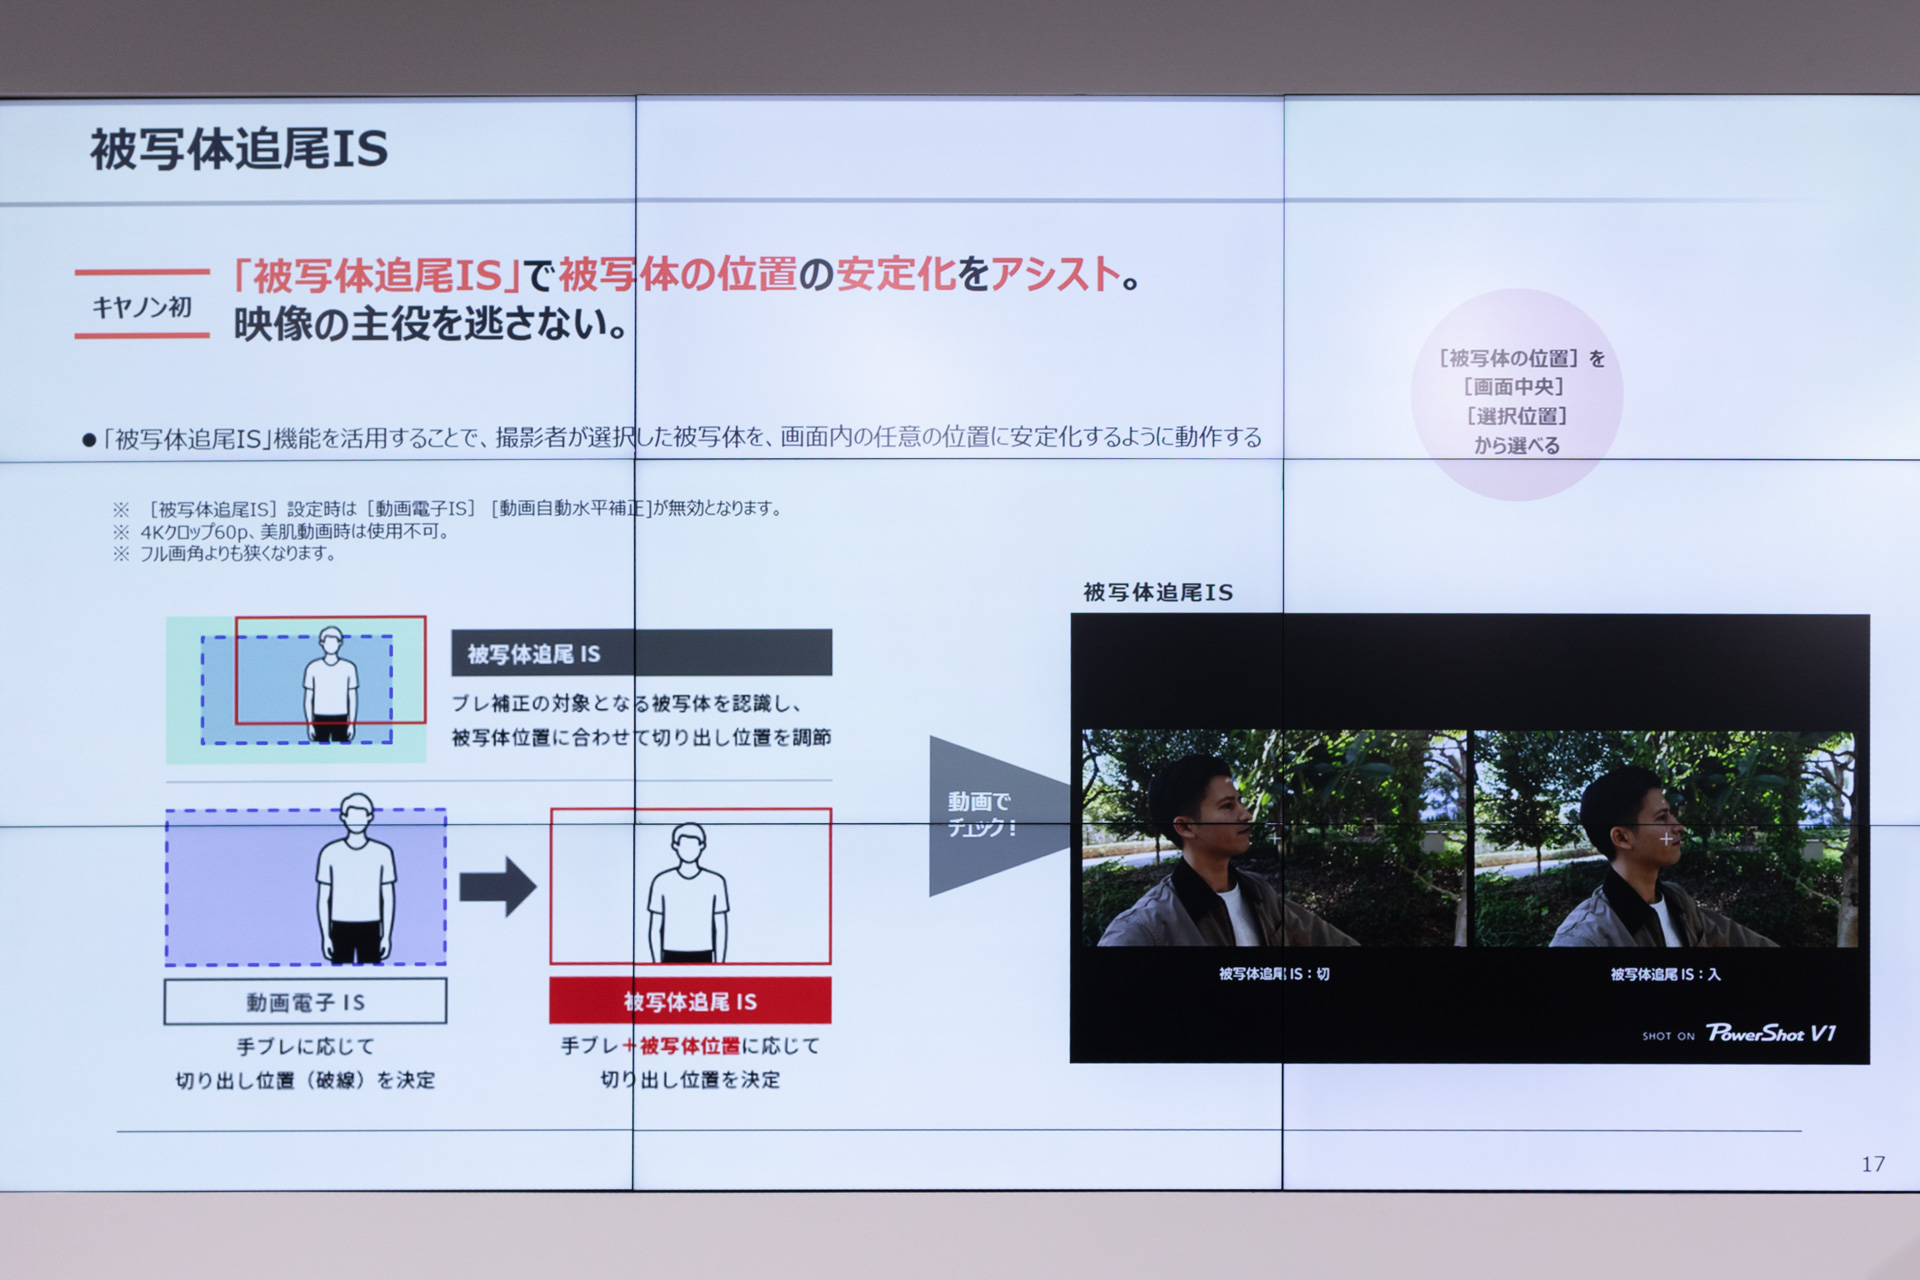
Task: Click the 被写体追尾IS:入 caption
Action: pos(1665,973)
